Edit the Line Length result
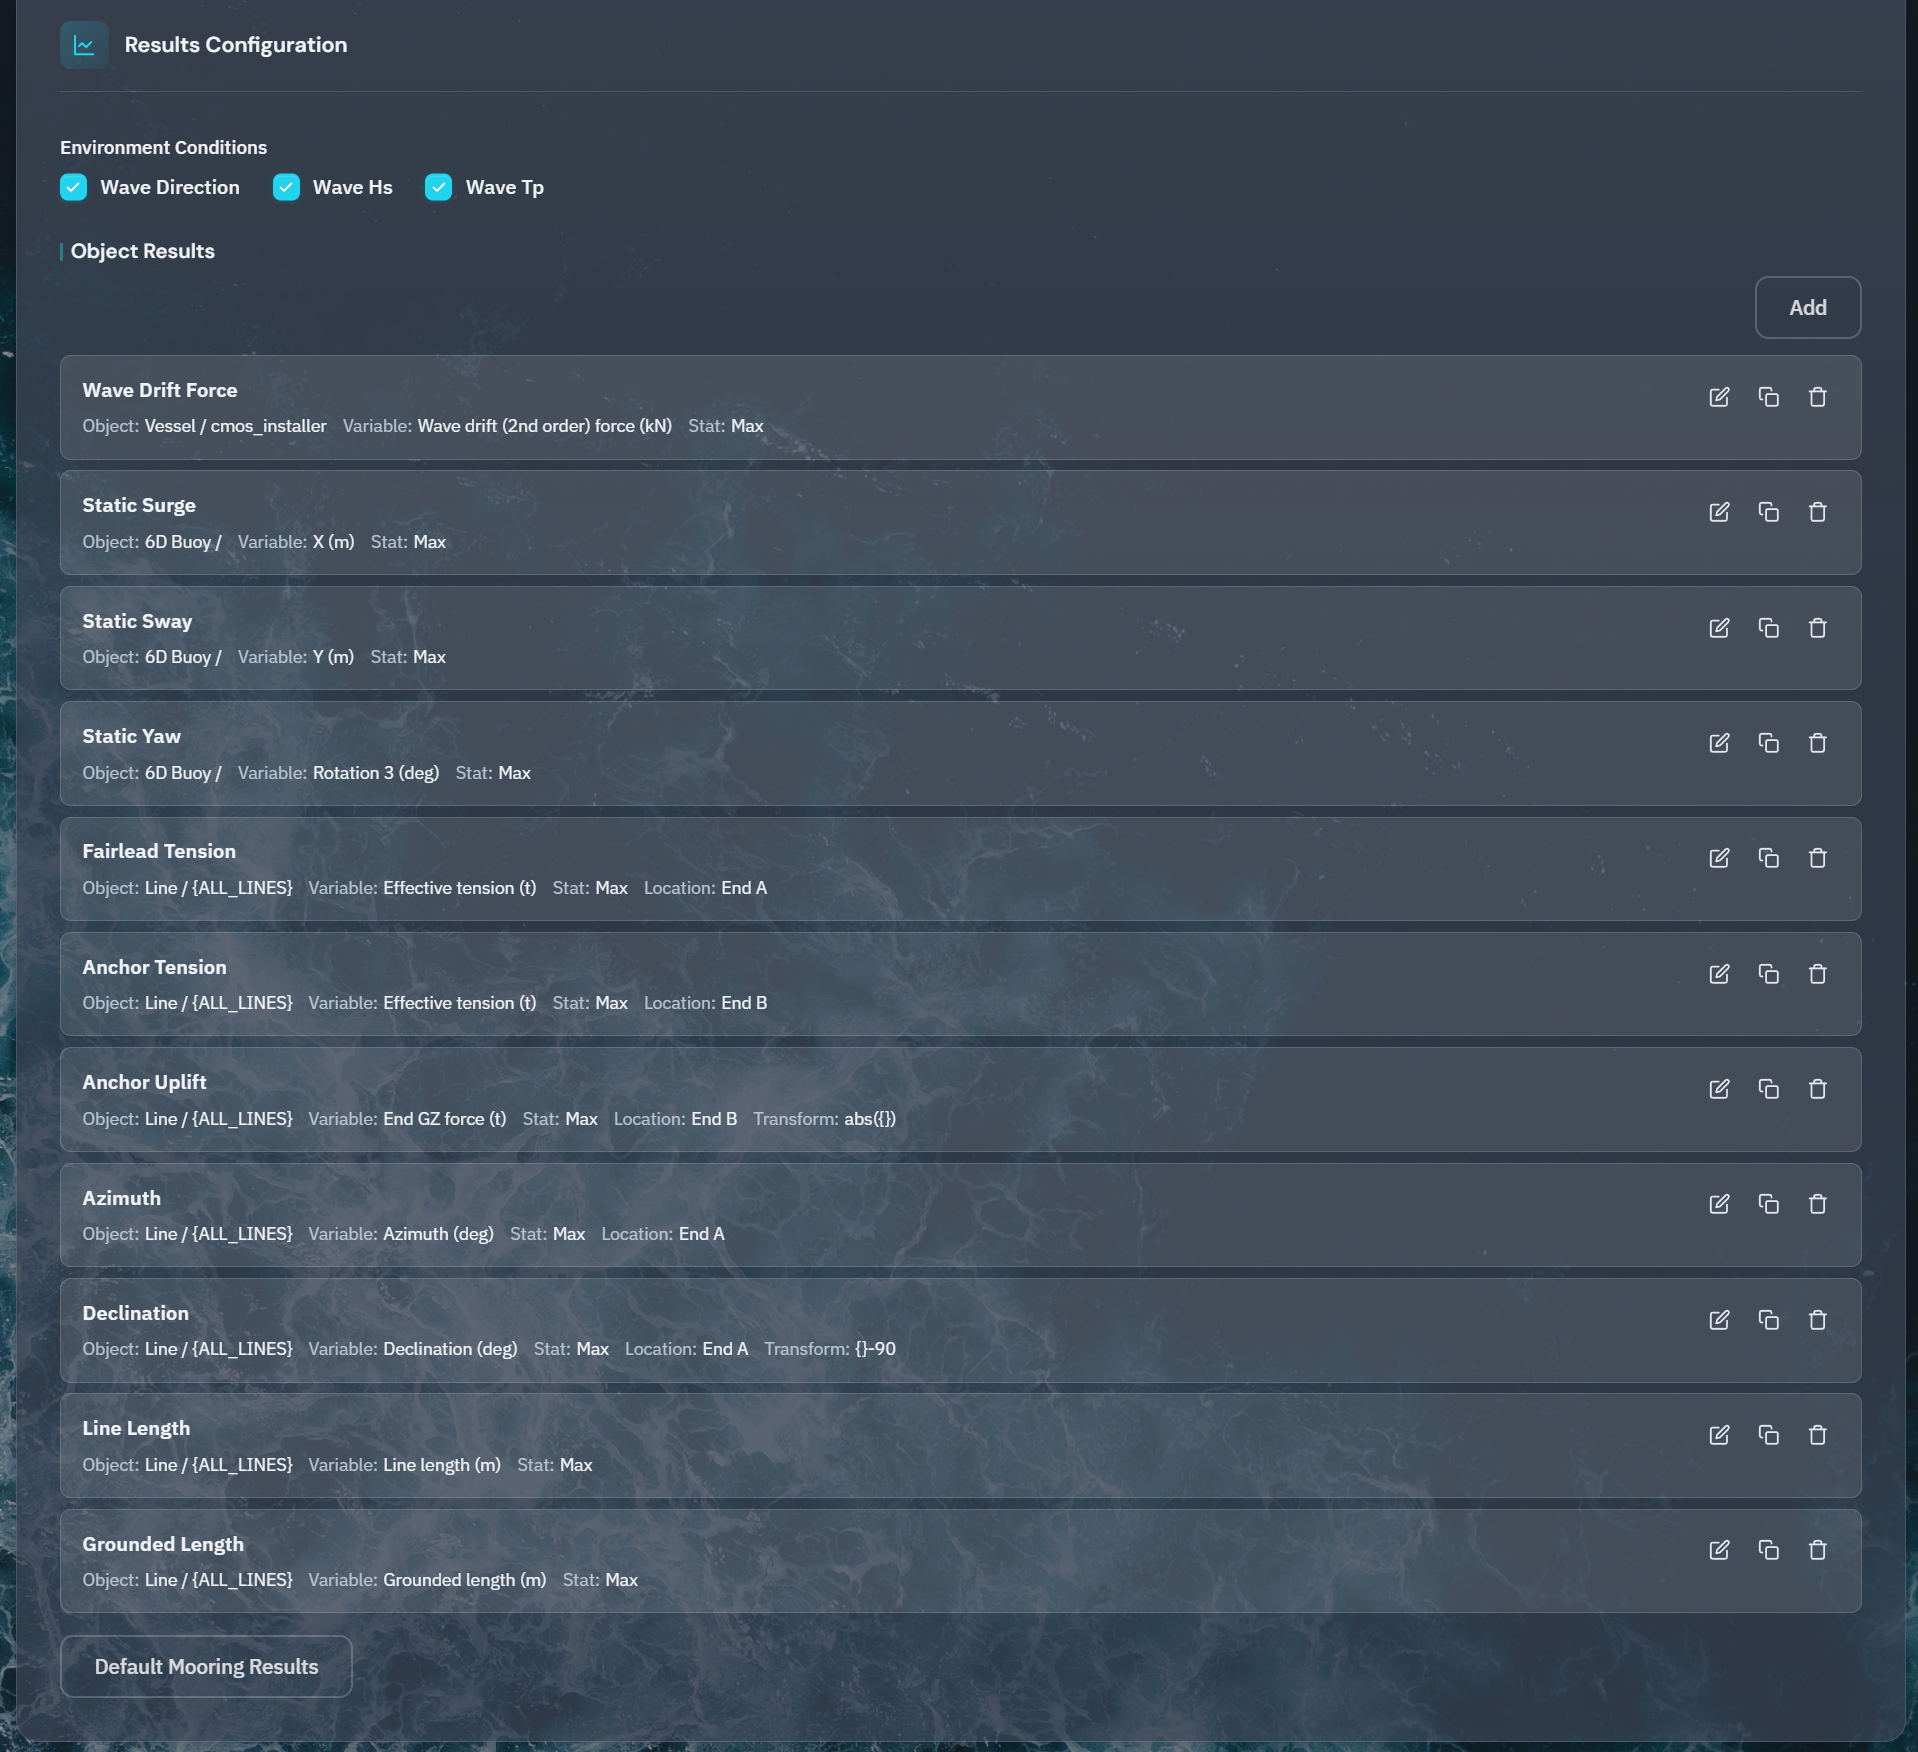 coord(1719,1435)
